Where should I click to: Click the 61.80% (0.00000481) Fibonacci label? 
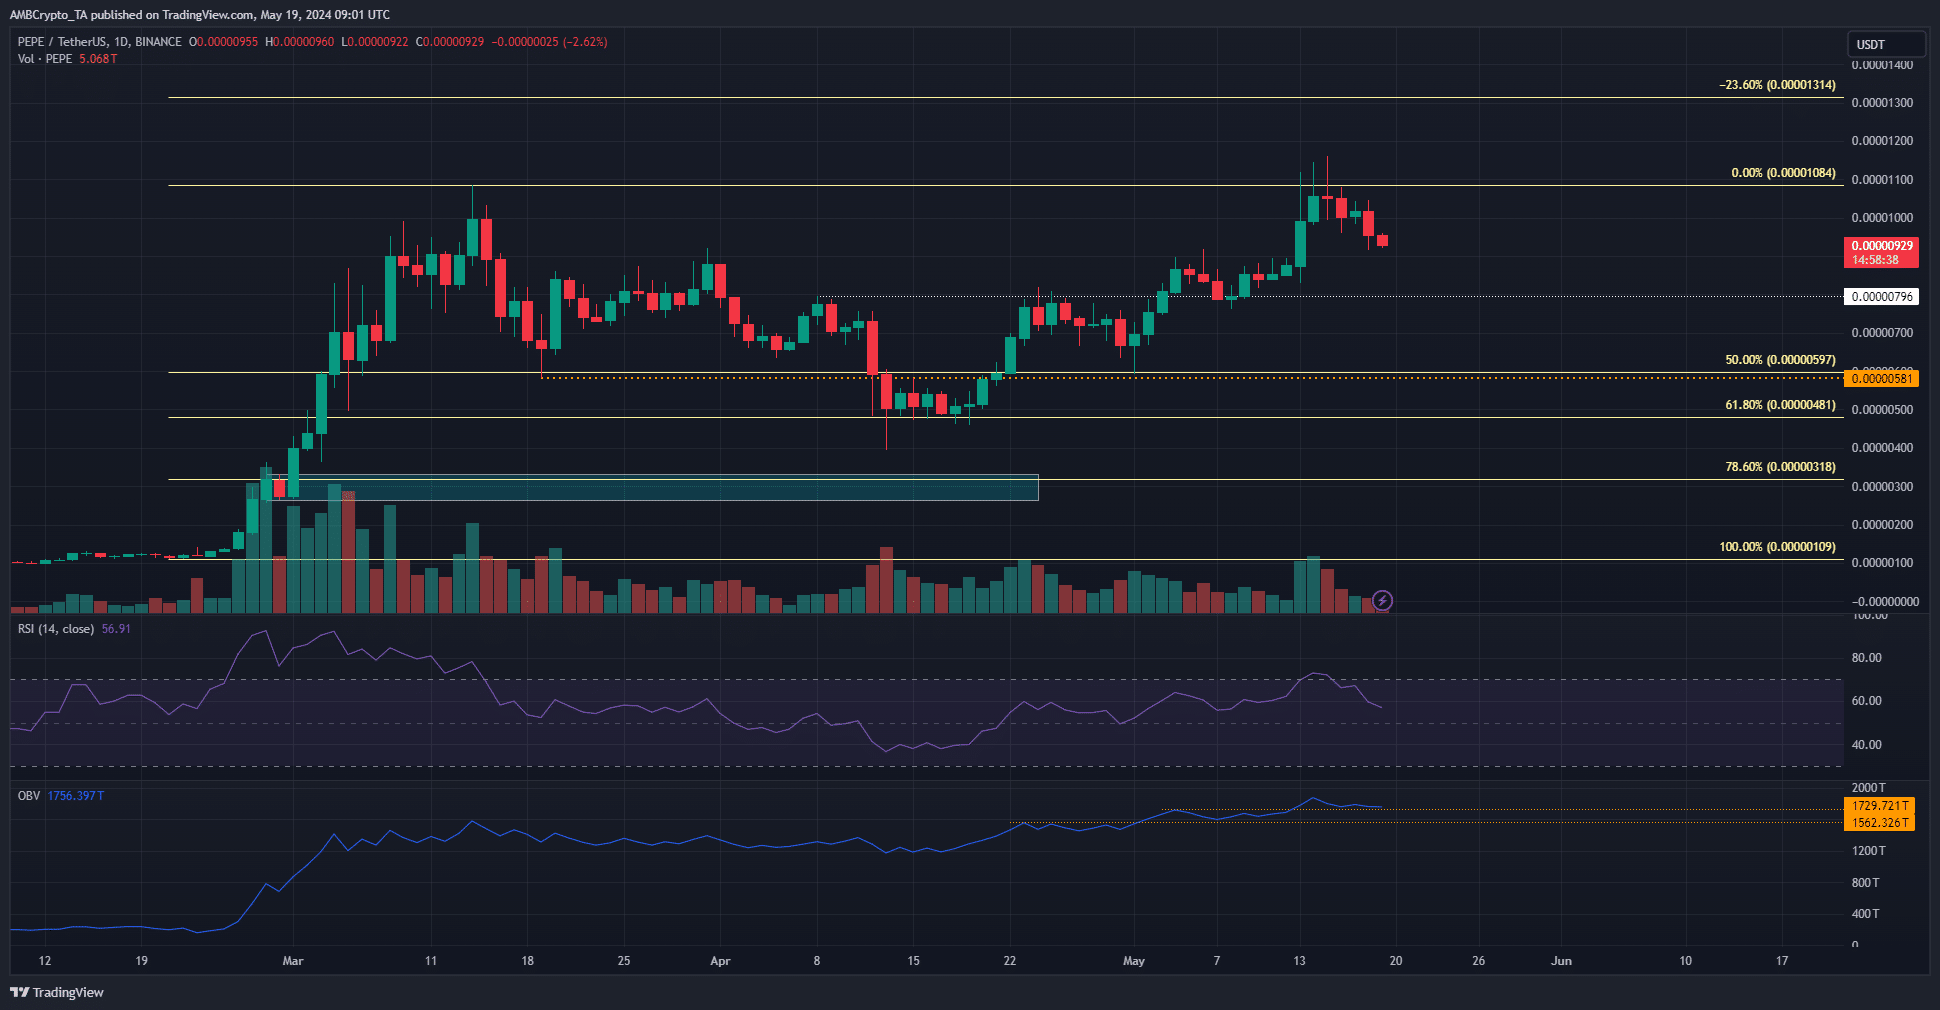pyautogui.click(x=1780, y=405)
